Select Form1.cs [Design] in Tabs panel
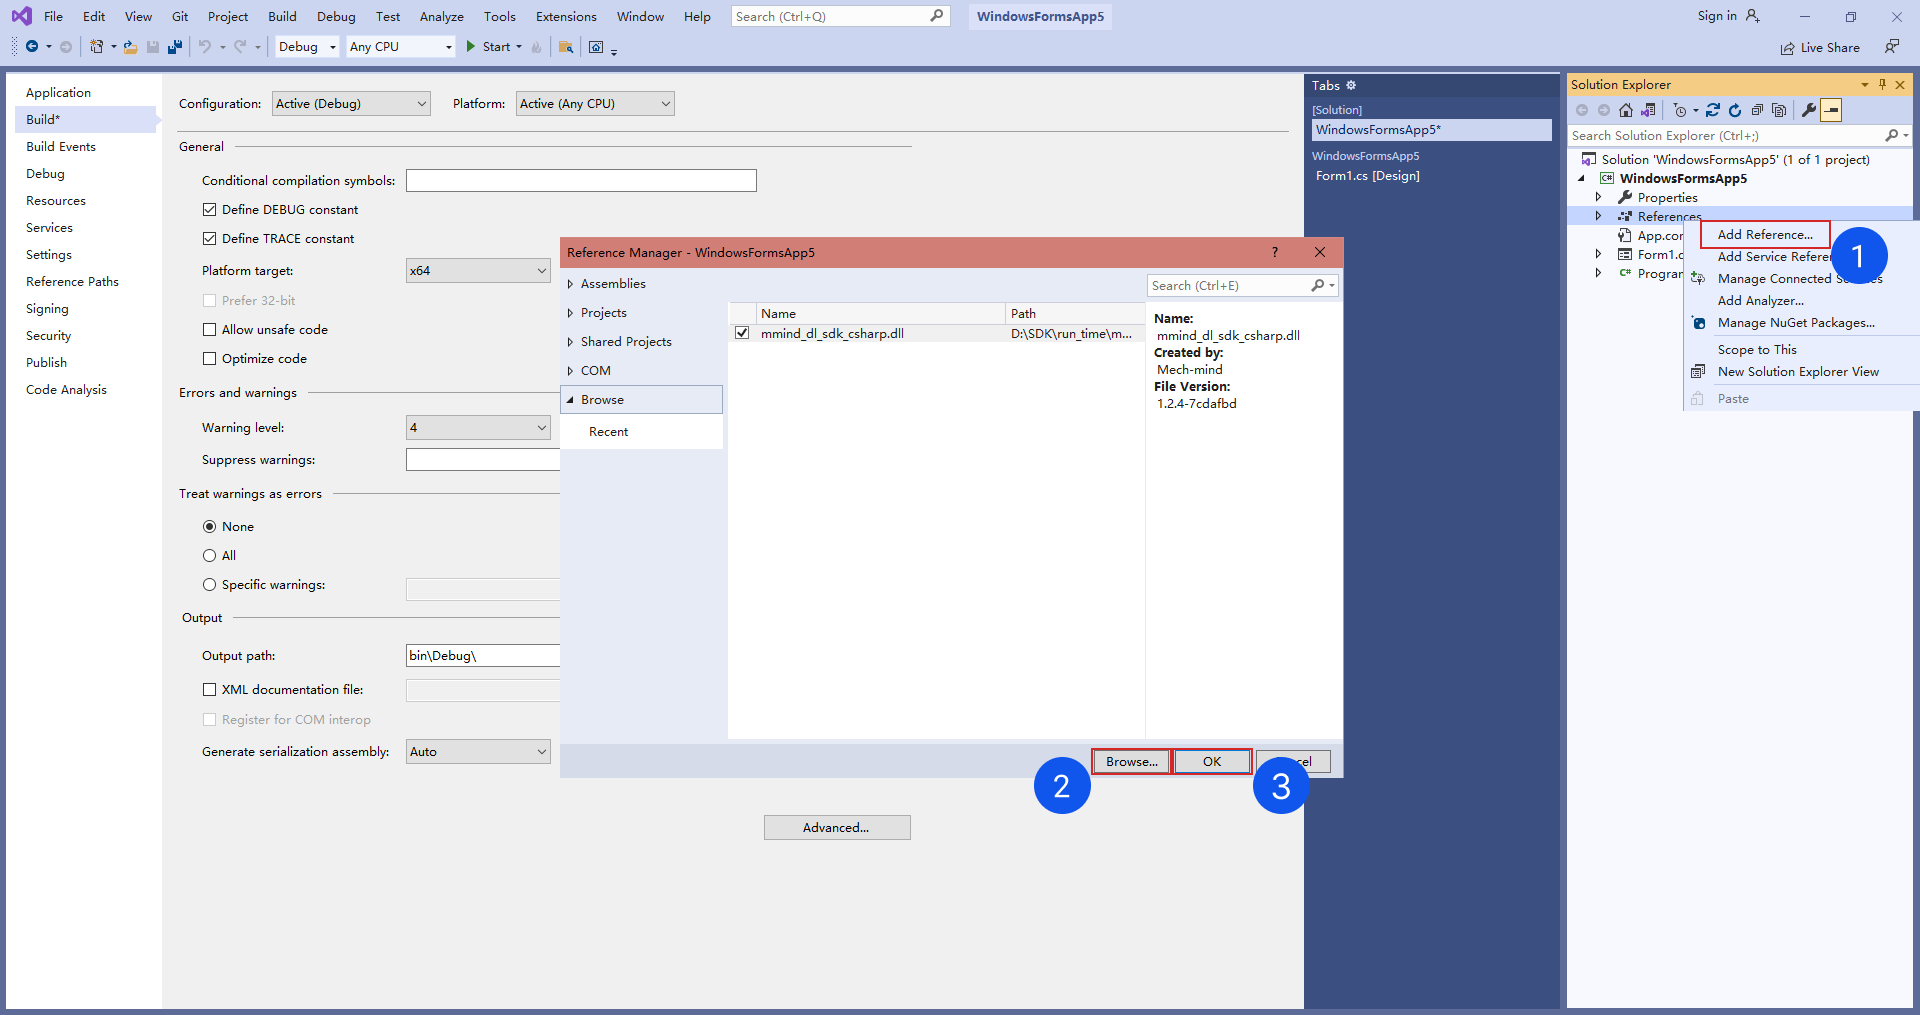 [1367, 176]
